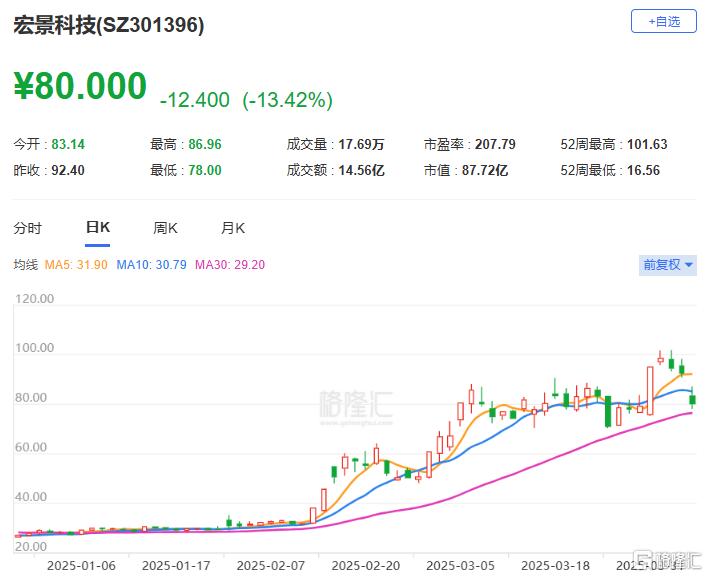Click 2025-02-20 date axis label
This screenshot has width=708, height=577.
coord(366,566)
